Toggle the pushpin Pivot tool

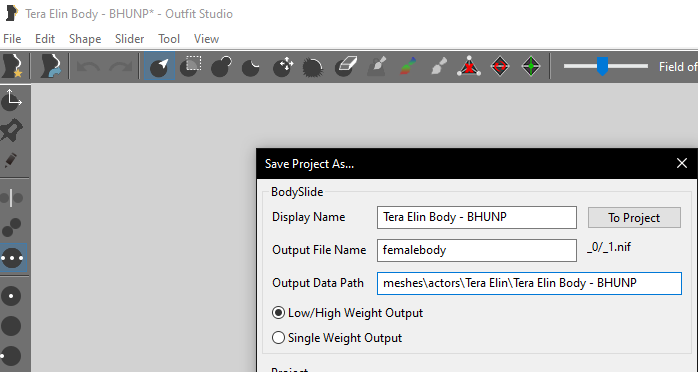tap(12, 130)
